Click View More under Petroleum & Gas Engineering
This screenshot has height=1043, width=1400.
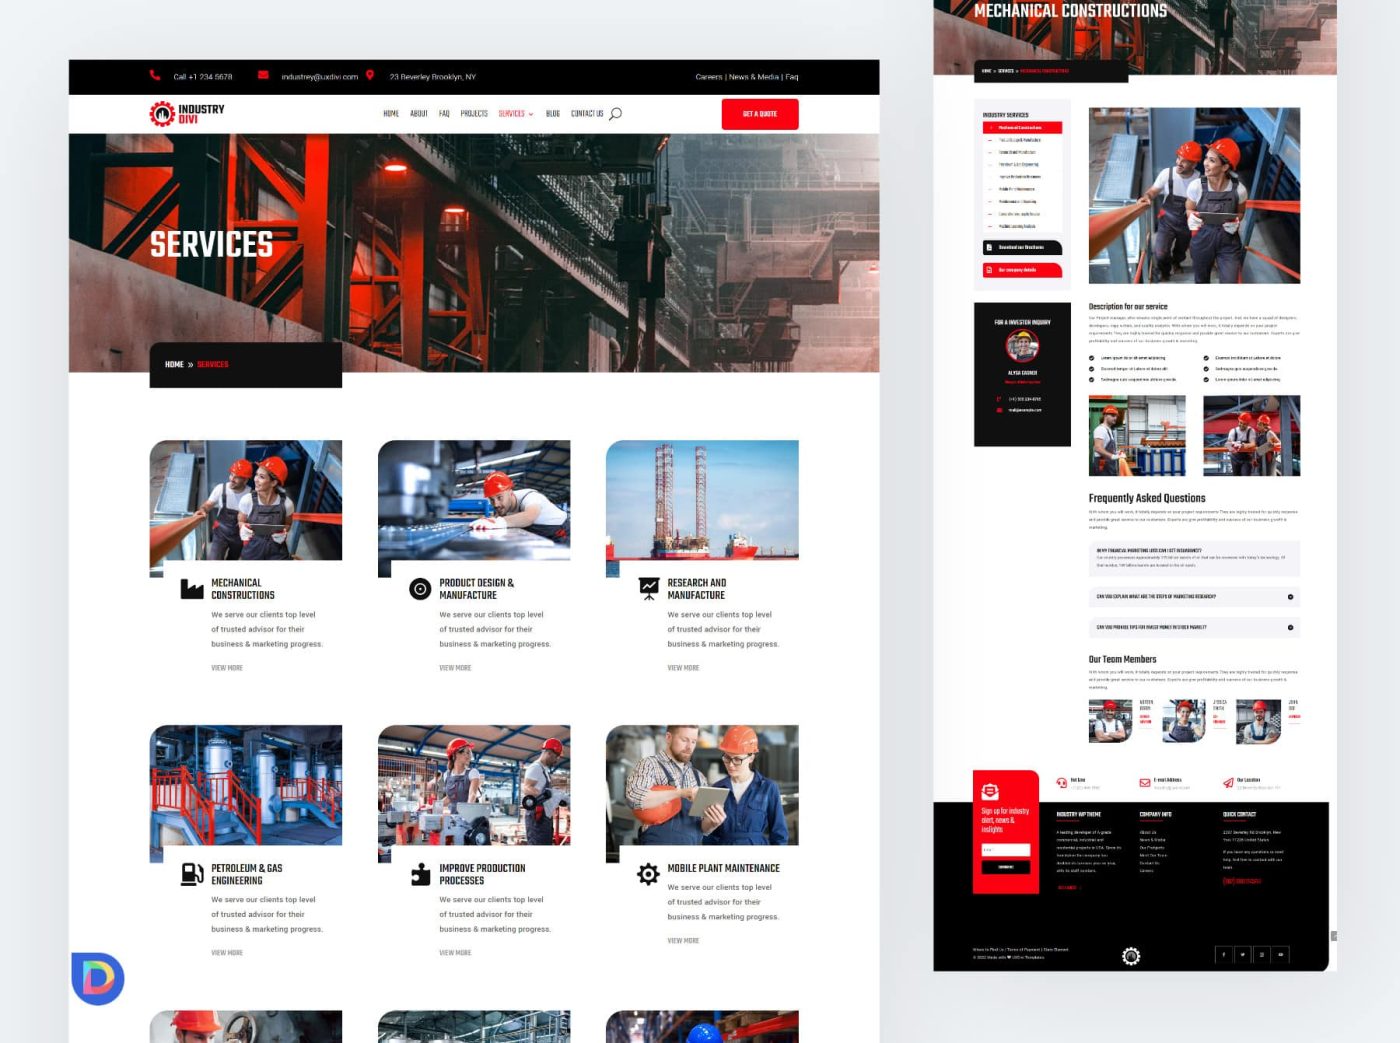coord(227,953)
